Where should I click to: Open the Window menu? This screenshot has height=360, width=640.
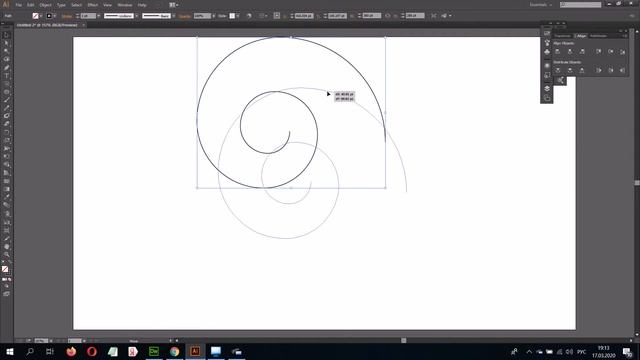pyautogui.click(x=125, y=5)
